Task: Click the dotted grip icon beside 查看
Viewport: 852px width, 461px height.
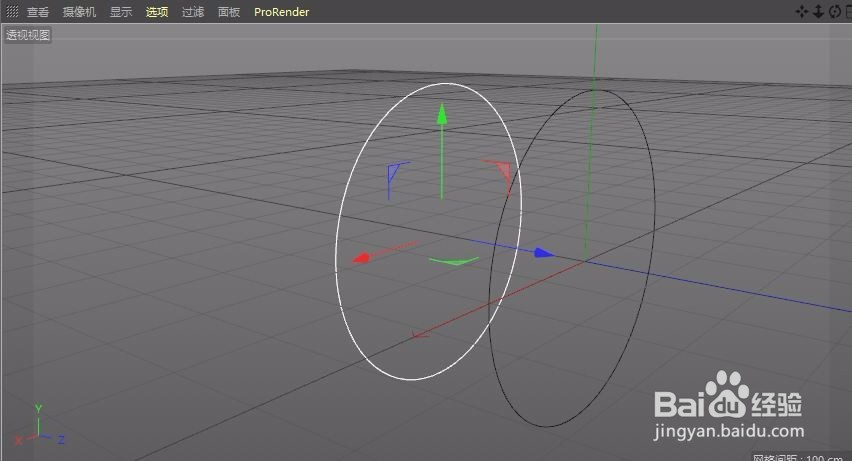Action: click(x=12, y=11)
